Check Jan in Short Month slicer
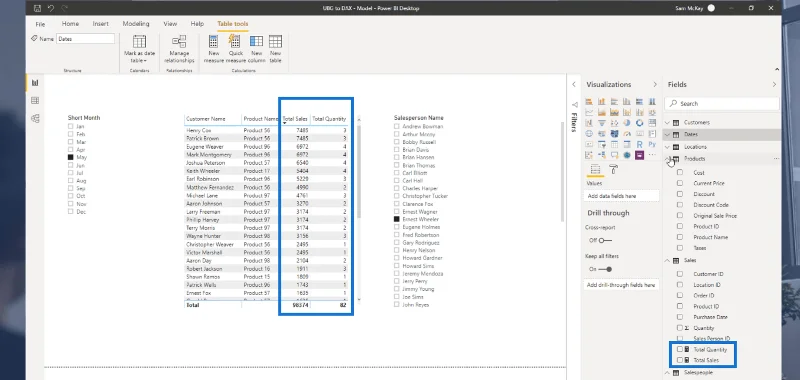800x380 pixels. coord(70,126)
